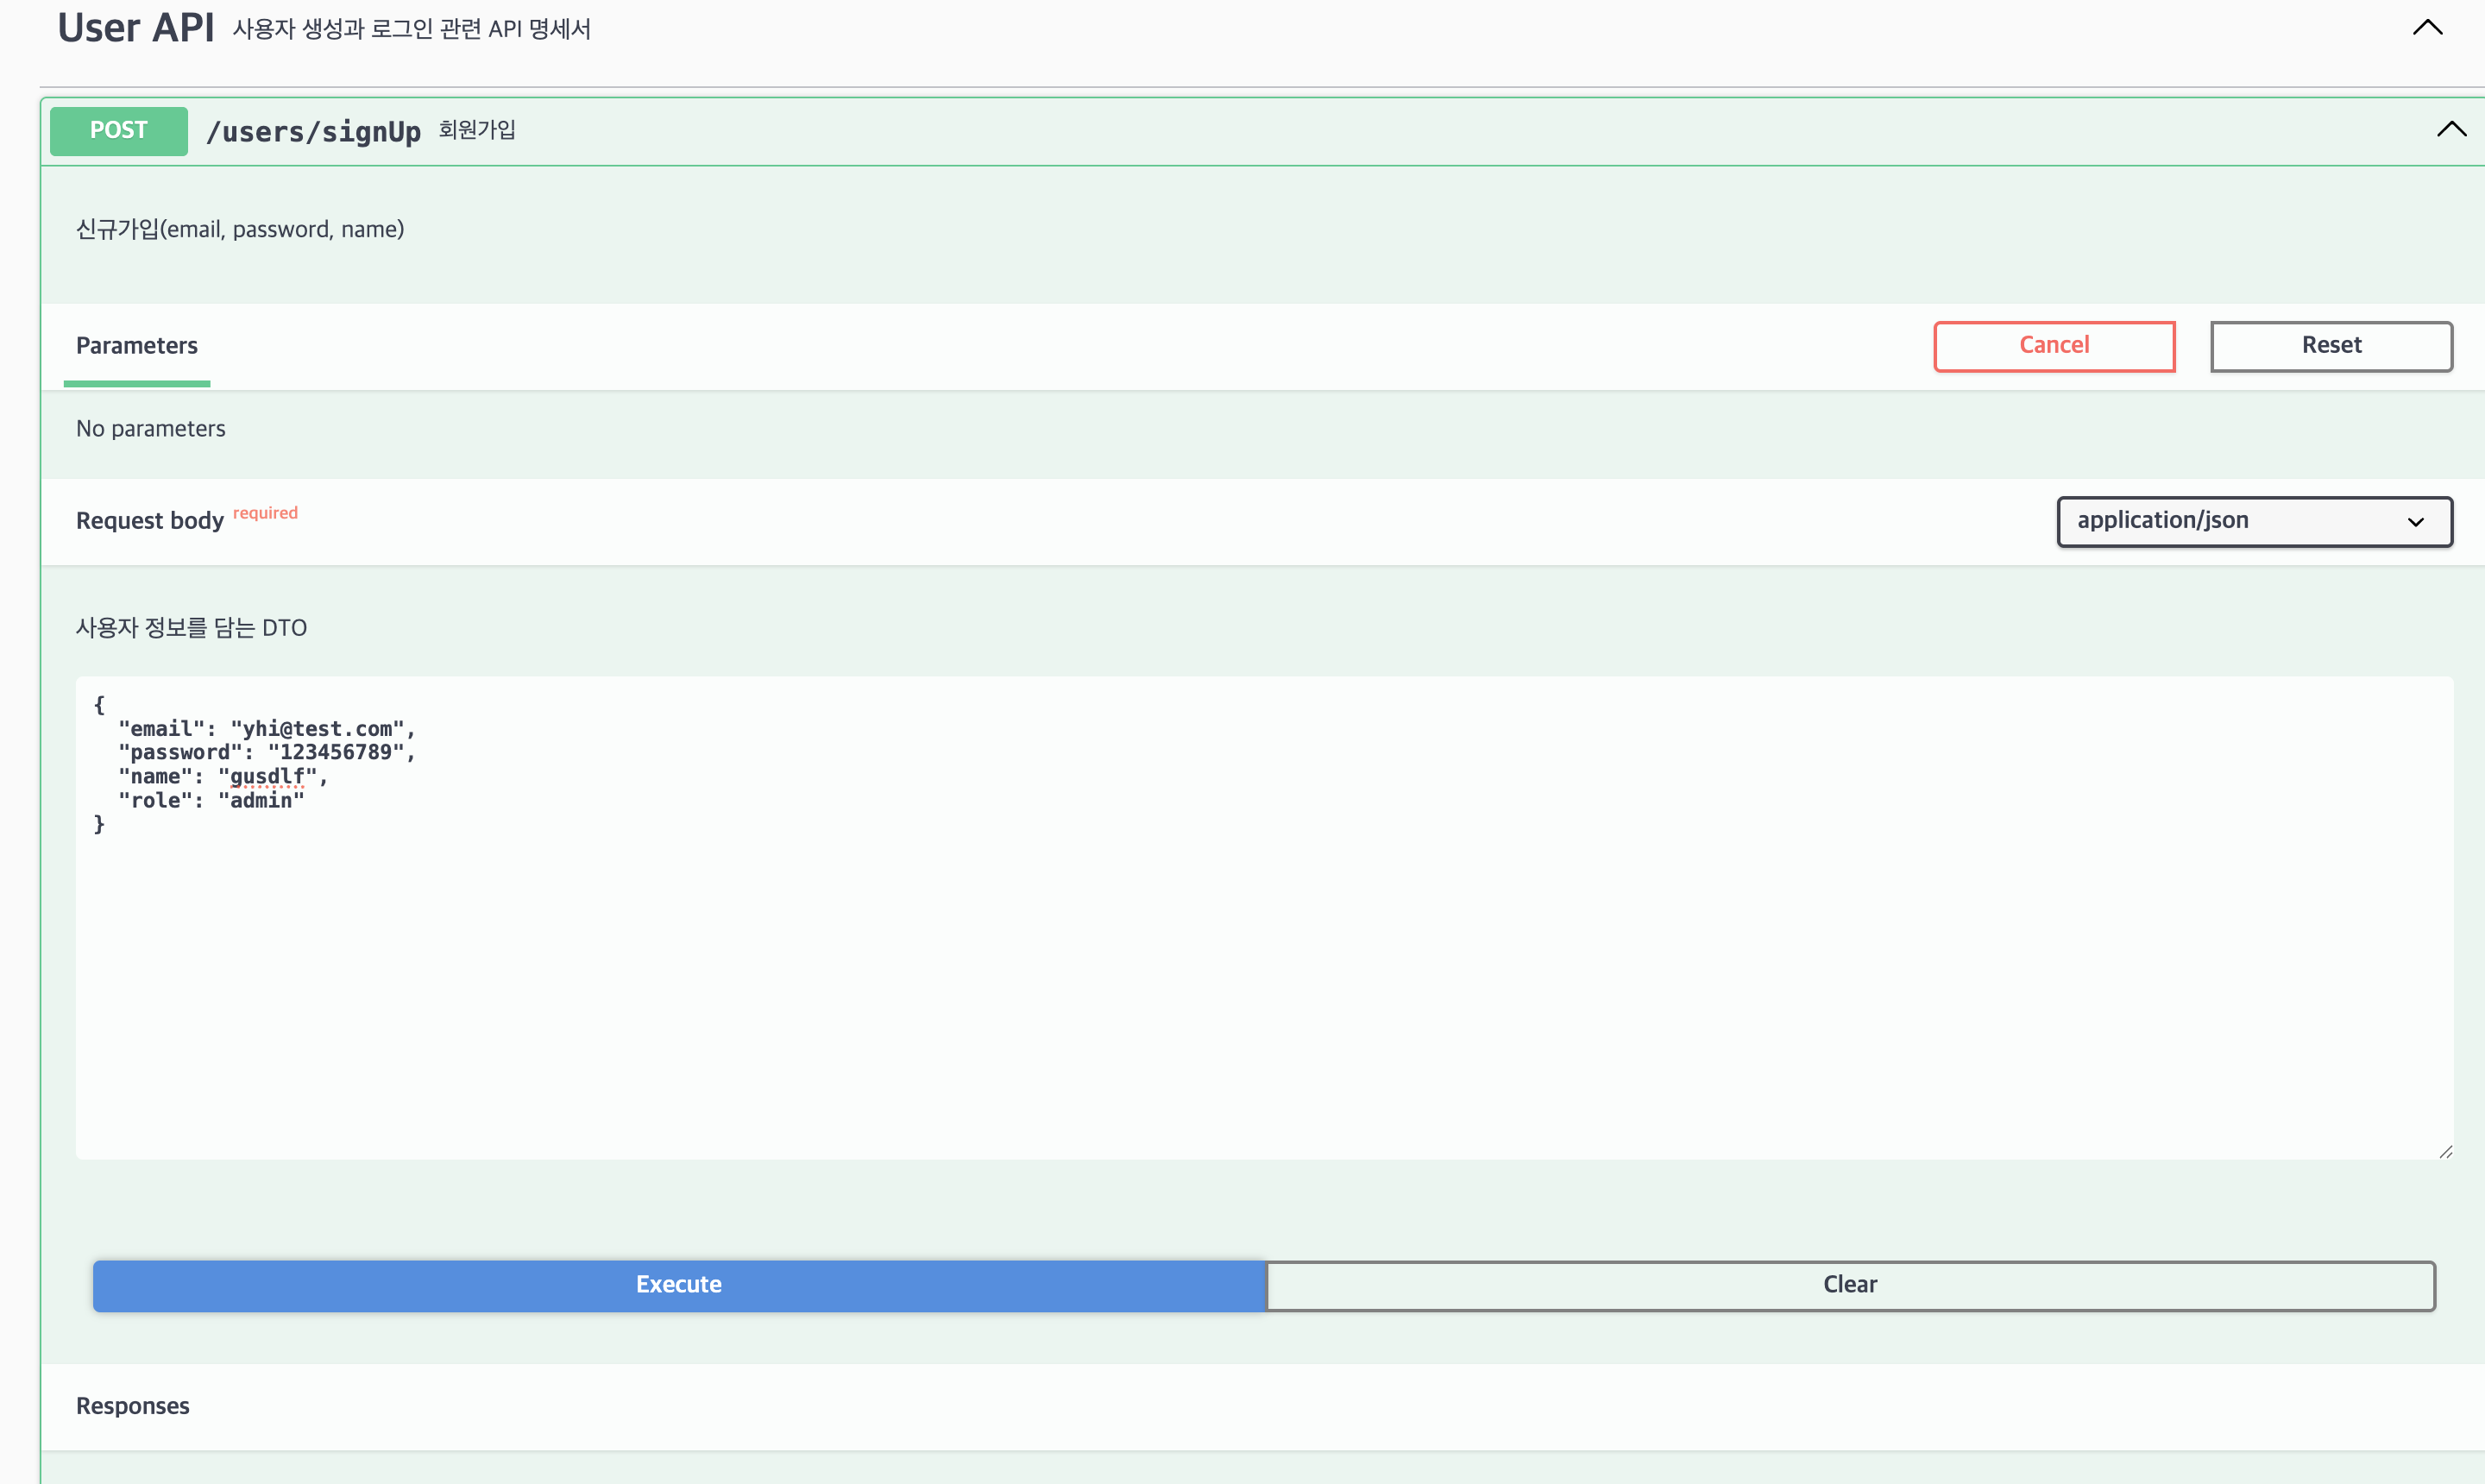Clear the request response
Image resolution: width=2485 pixels, height=1484 pixels.
pyautogui.click(x=1850, y=1285)
